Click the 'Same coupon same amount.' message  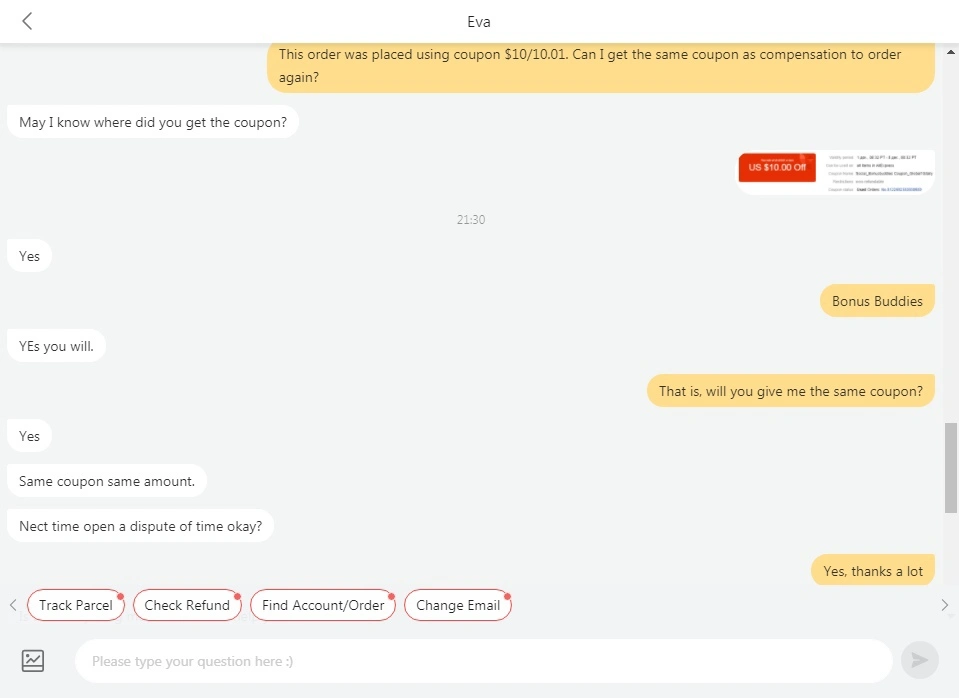[x=107, y=481]
